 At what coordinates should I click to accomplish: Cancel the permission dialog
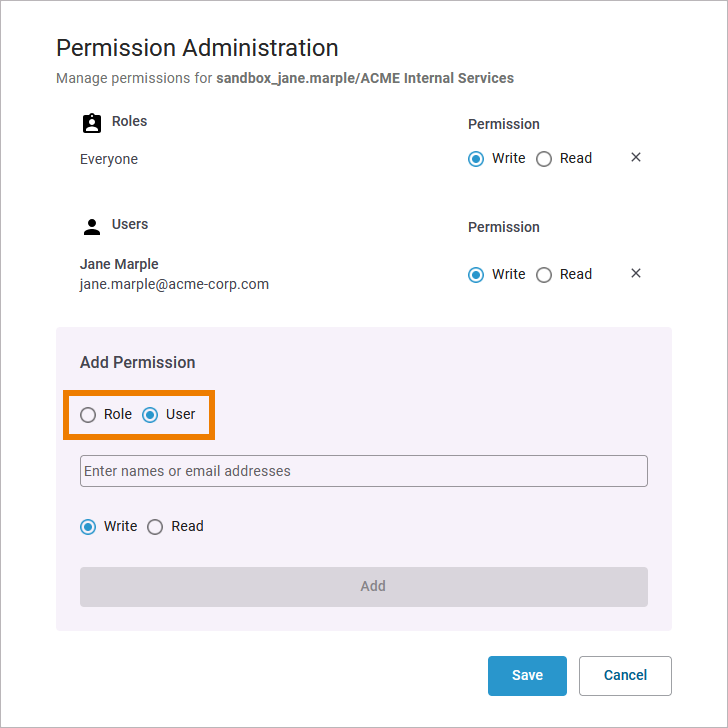point(625,675)
